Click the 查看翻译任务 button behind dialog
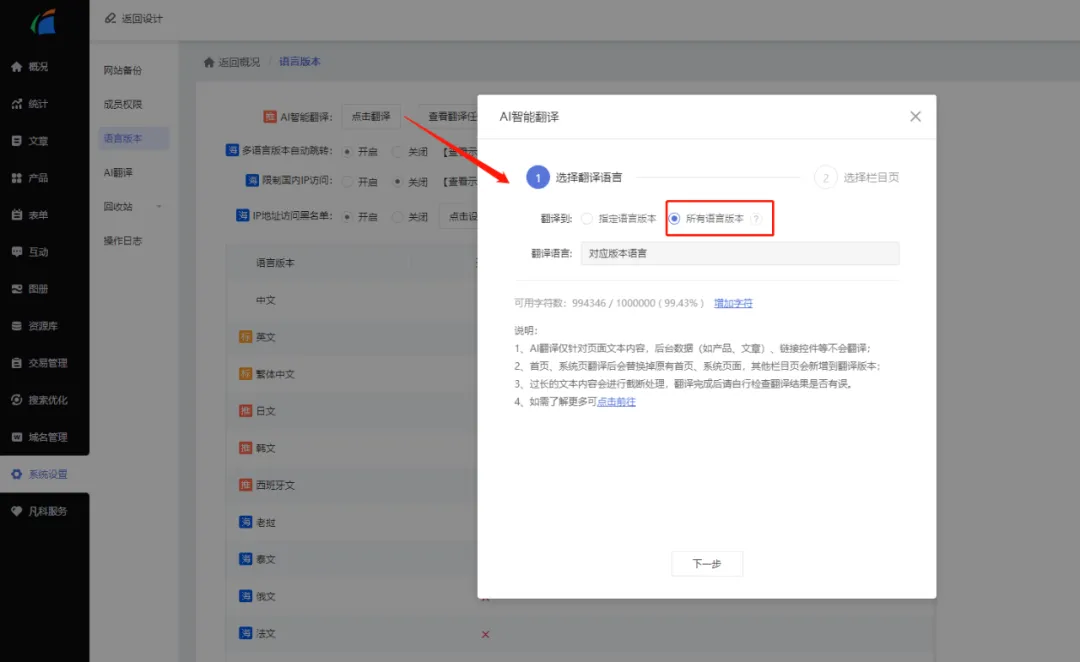Viewport: 1080px width, 662px height. 448,116
